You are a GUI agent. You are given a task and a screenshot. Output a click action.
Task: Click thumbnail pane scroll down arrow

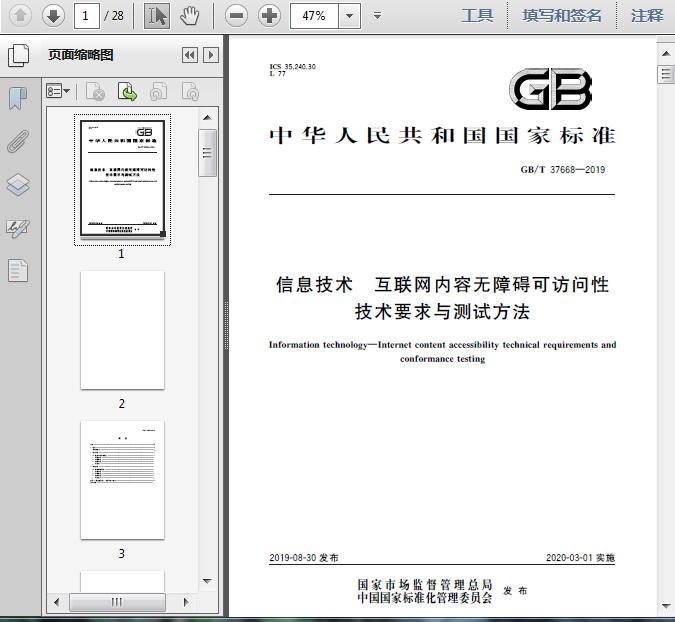(x=207, y=581)
